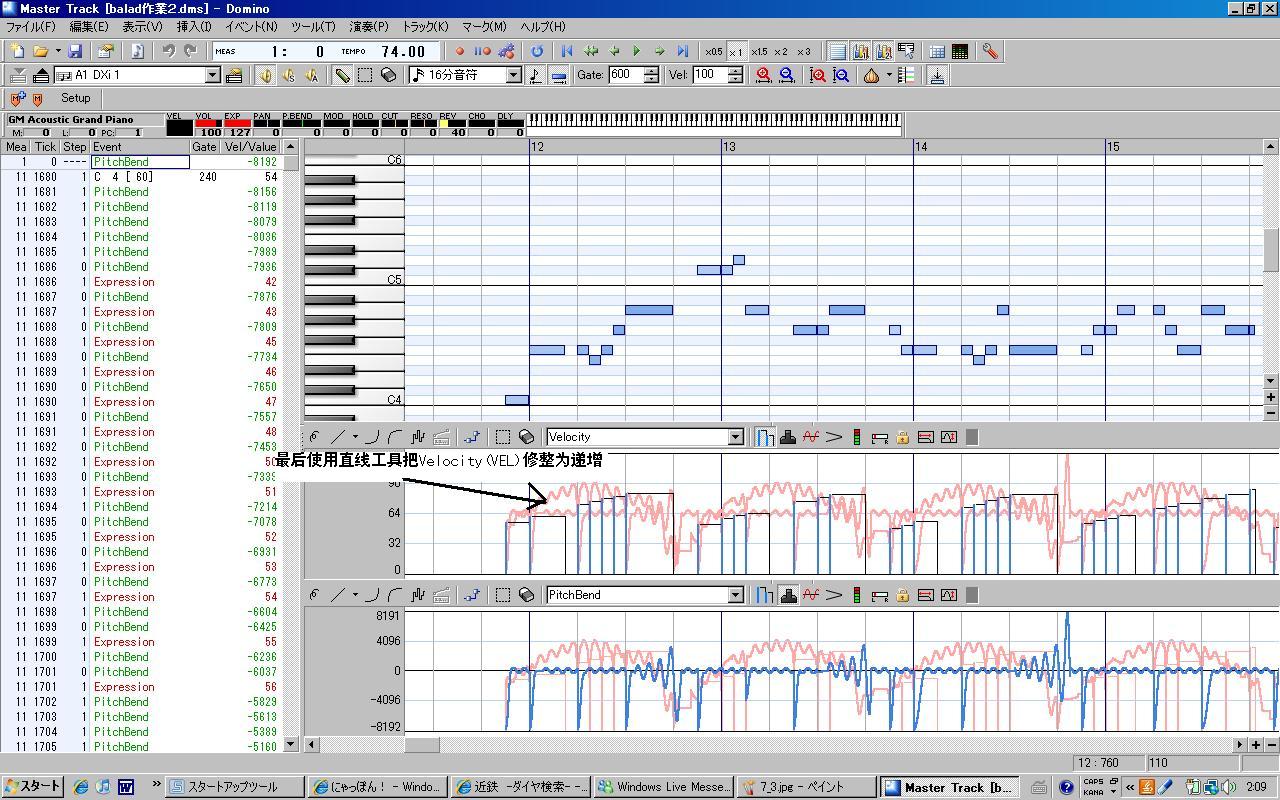The height and width of the screenshot is (800, 1280).
Task: Click the Vel/Value column header
Action: pos(251,147)
